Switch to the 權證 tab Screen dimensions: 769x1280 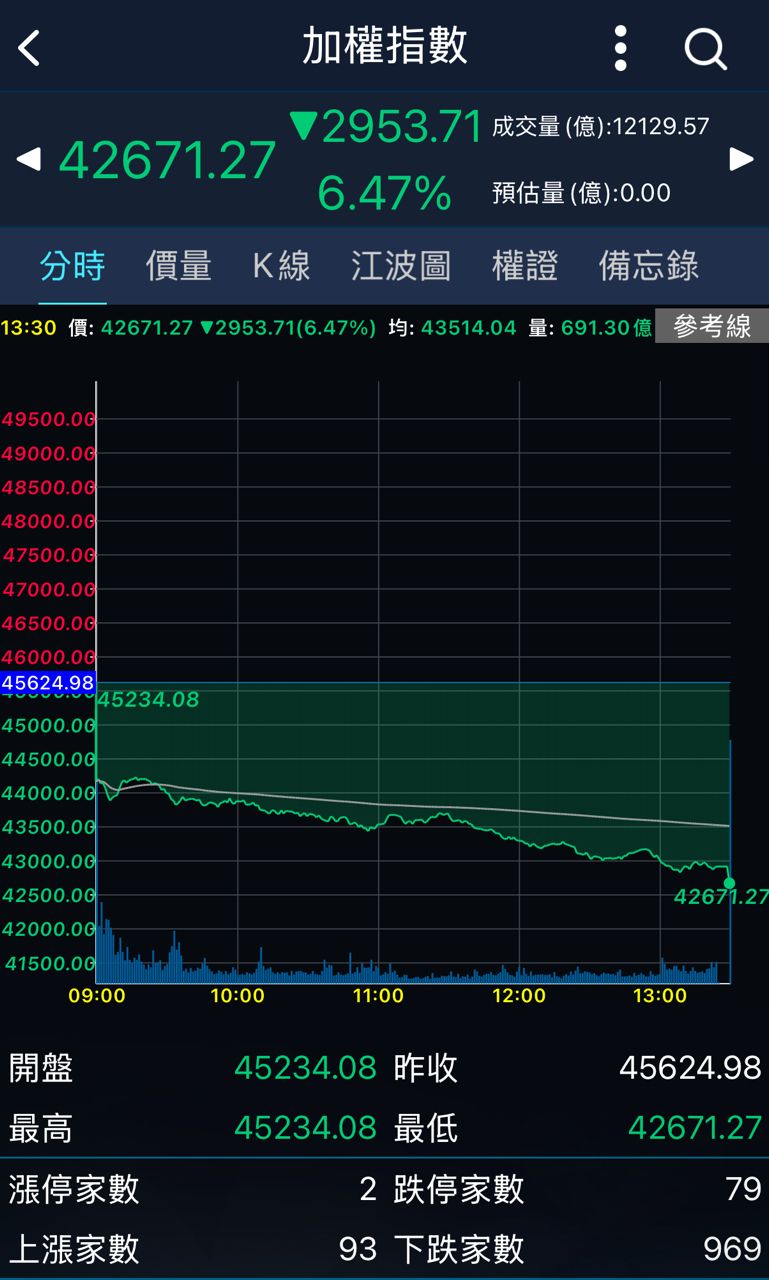(x=525, y=266)
